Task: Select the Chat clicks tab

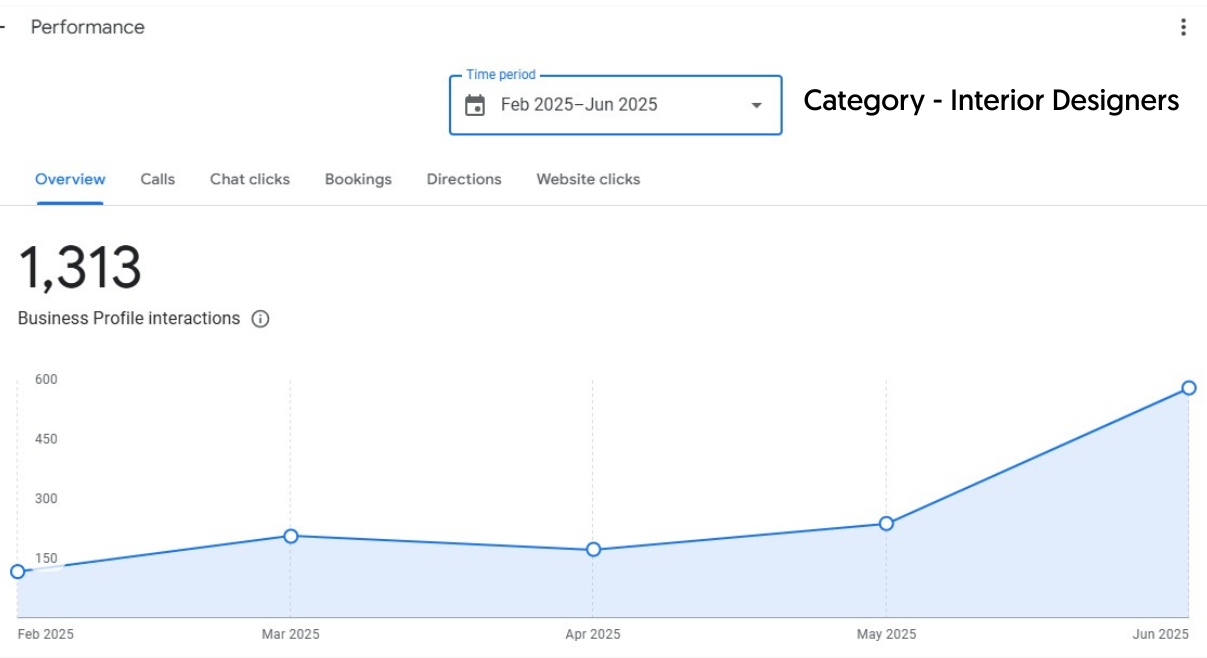Action: (250, 180)
